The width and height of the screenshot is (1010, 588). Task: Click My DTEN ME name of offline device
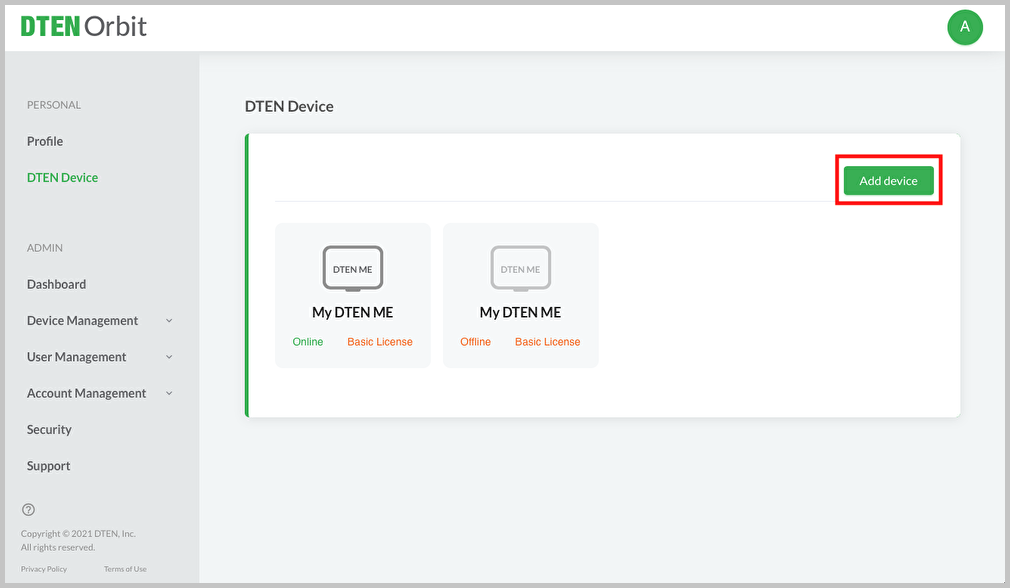click(x=520, y=312)
